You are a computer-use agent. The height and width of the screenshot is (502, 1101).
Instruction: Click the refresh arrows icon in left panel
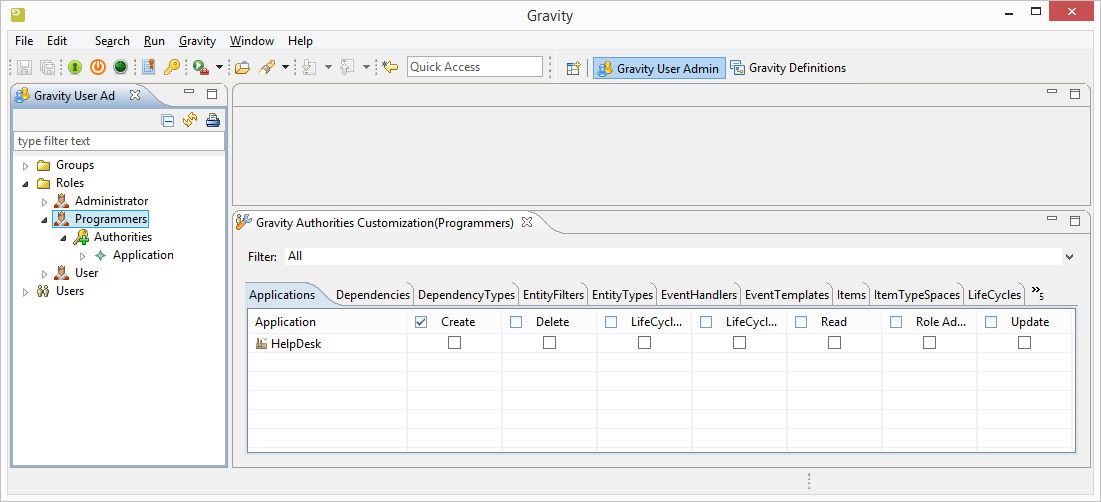point(190,121)
